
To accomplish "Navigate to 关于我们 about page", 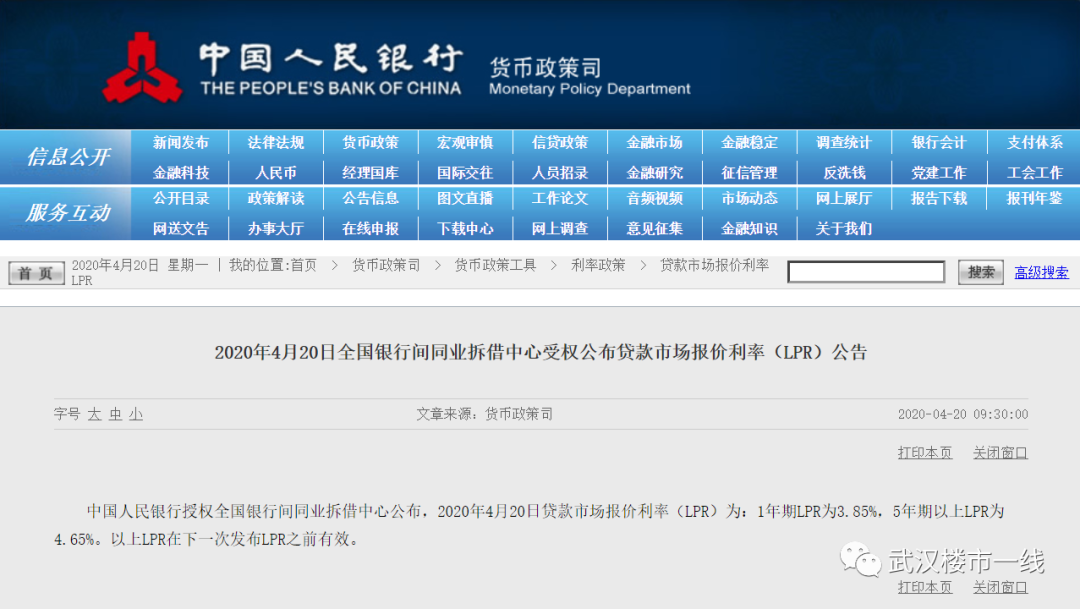I will 843,228.
